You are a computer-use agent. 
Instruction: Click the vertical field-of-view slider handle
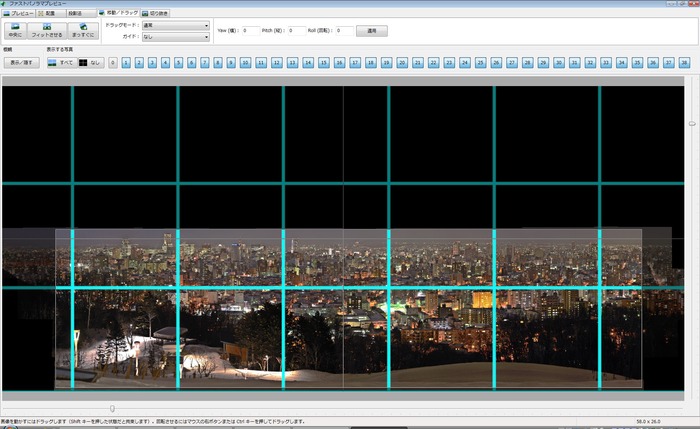pyautogui.click(x=692, y=124)
